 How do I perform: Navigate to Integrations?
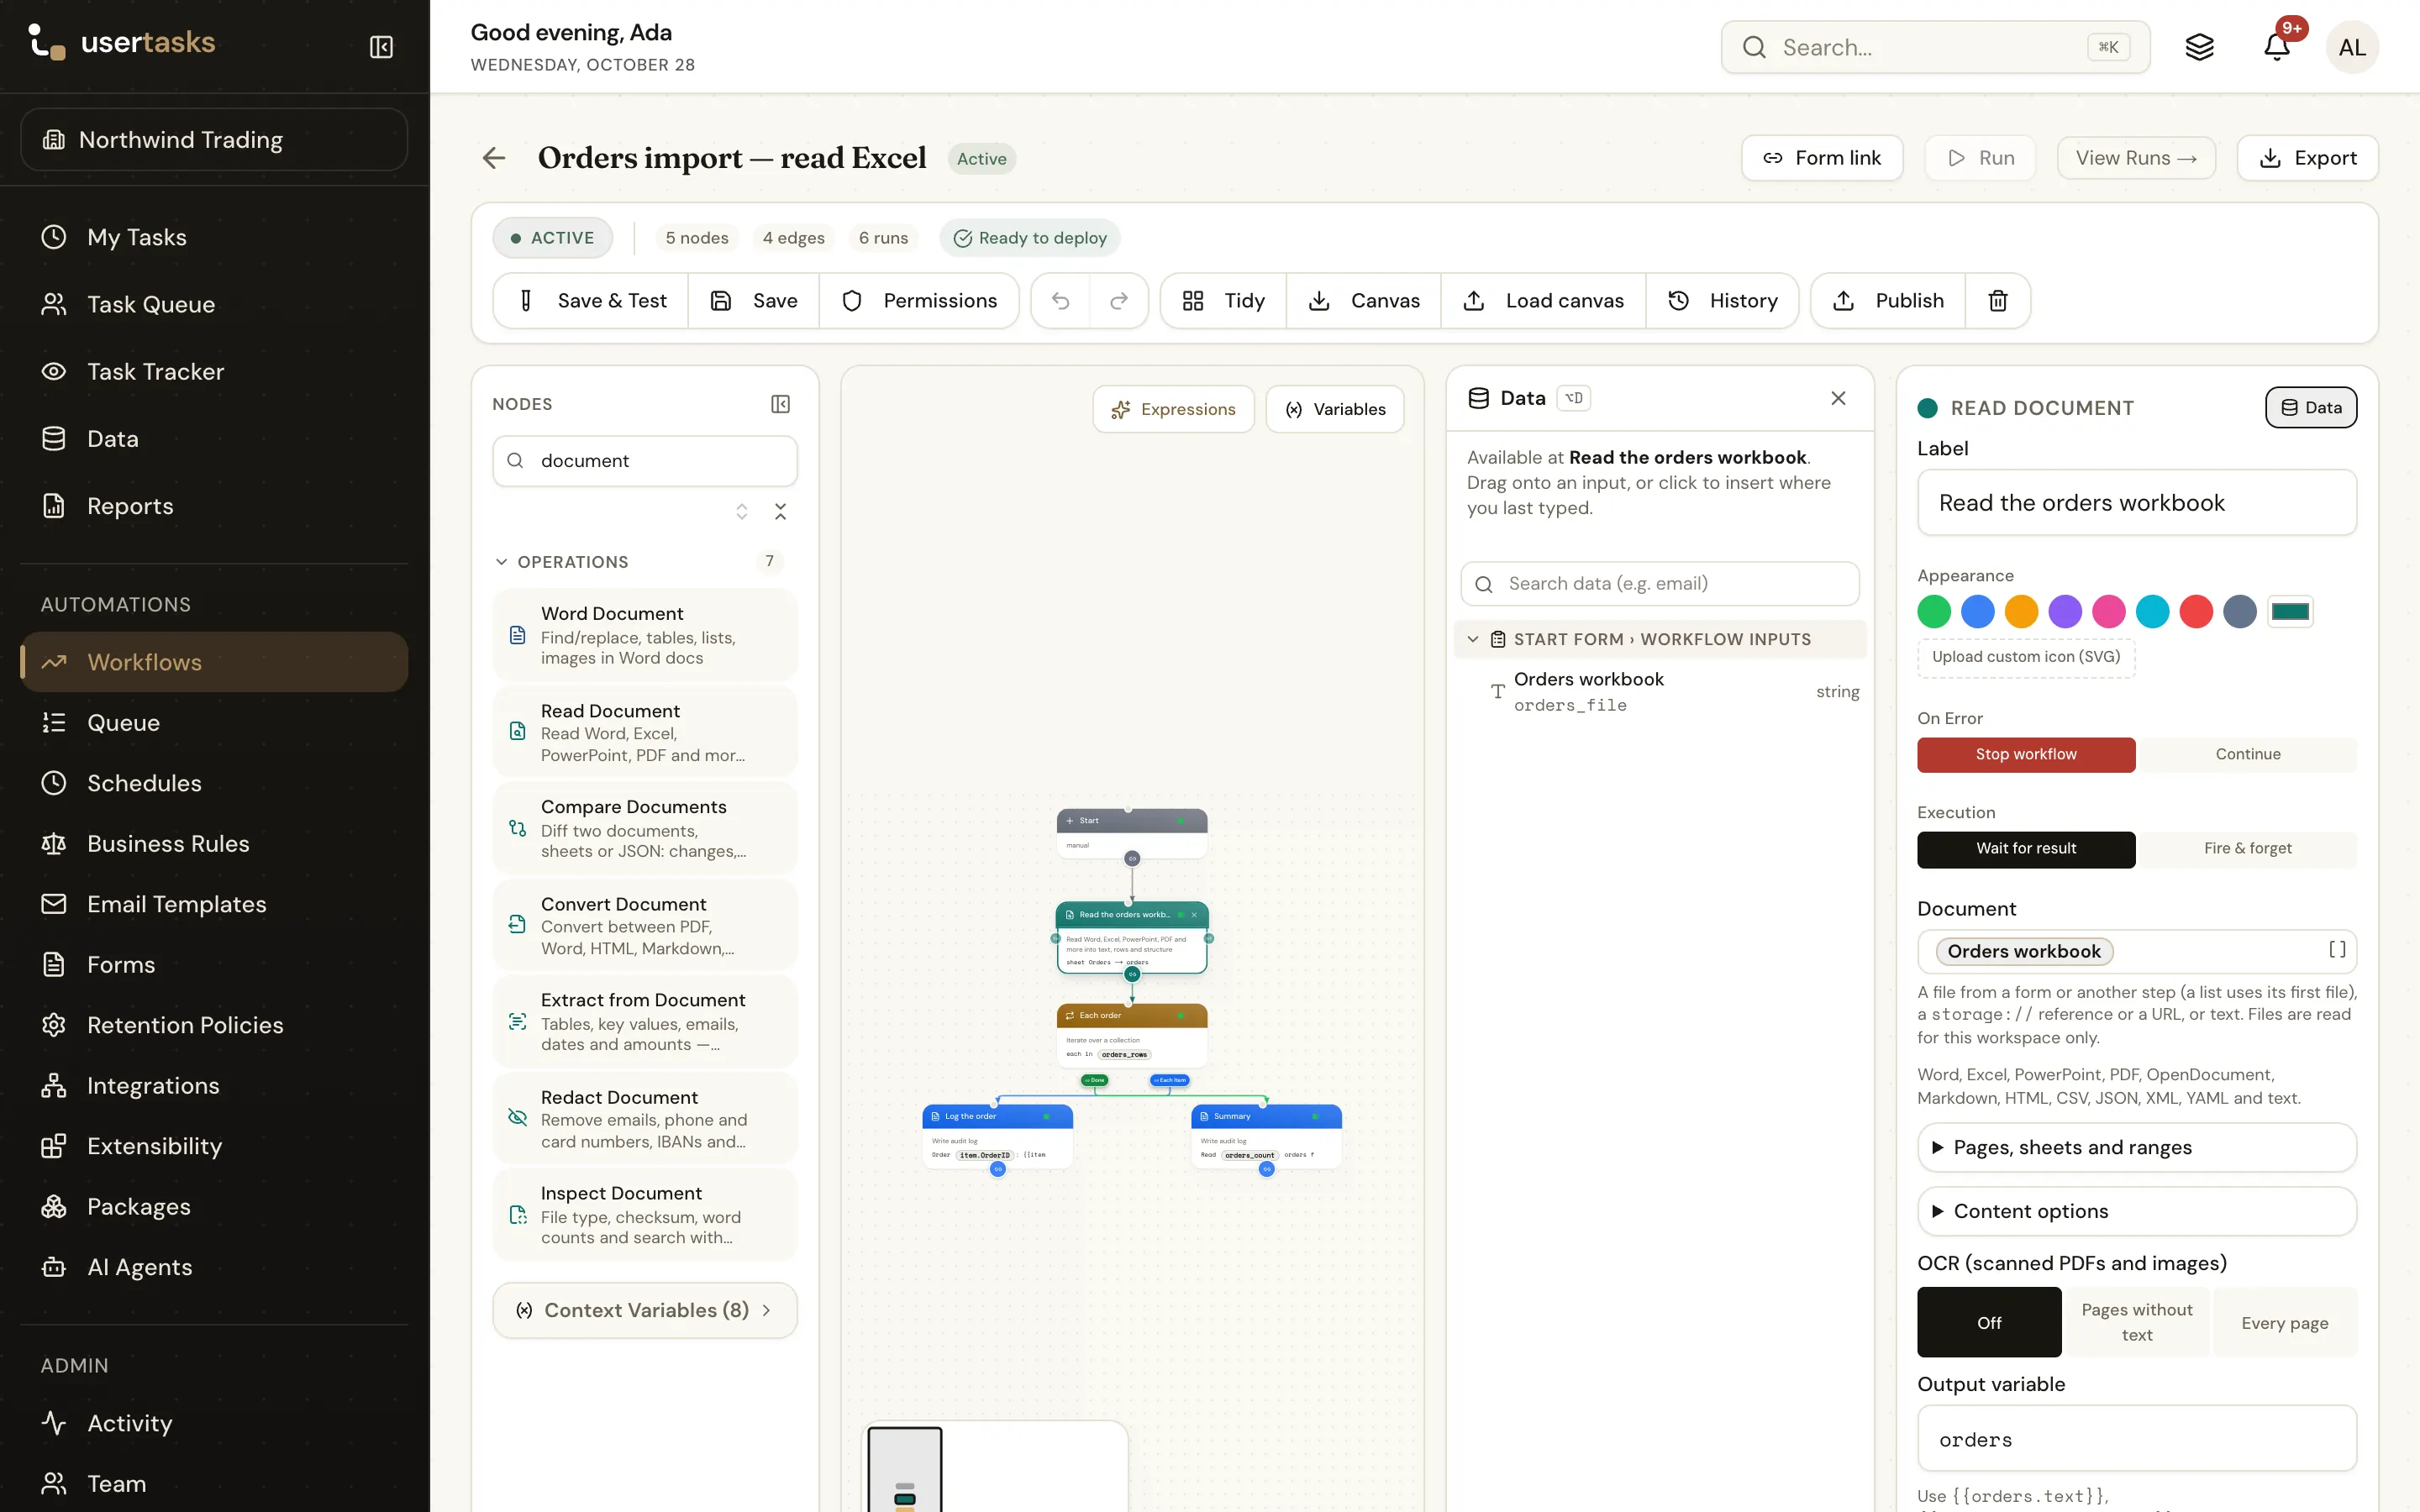point(214,1085)
